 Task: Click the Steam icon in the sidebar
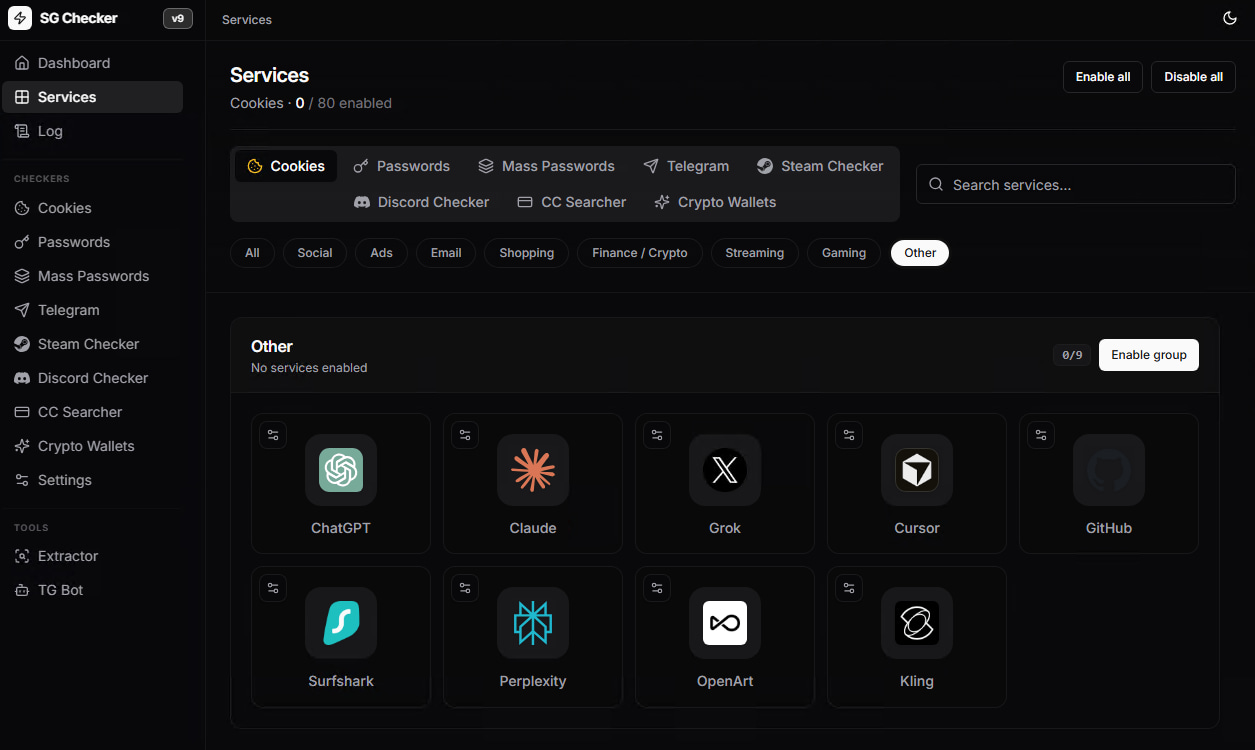[22, 344]
